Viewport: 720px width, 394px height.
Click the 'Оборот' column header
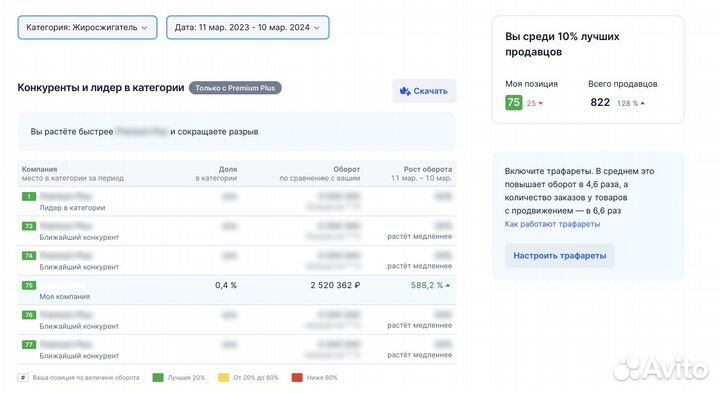(346, 169)
